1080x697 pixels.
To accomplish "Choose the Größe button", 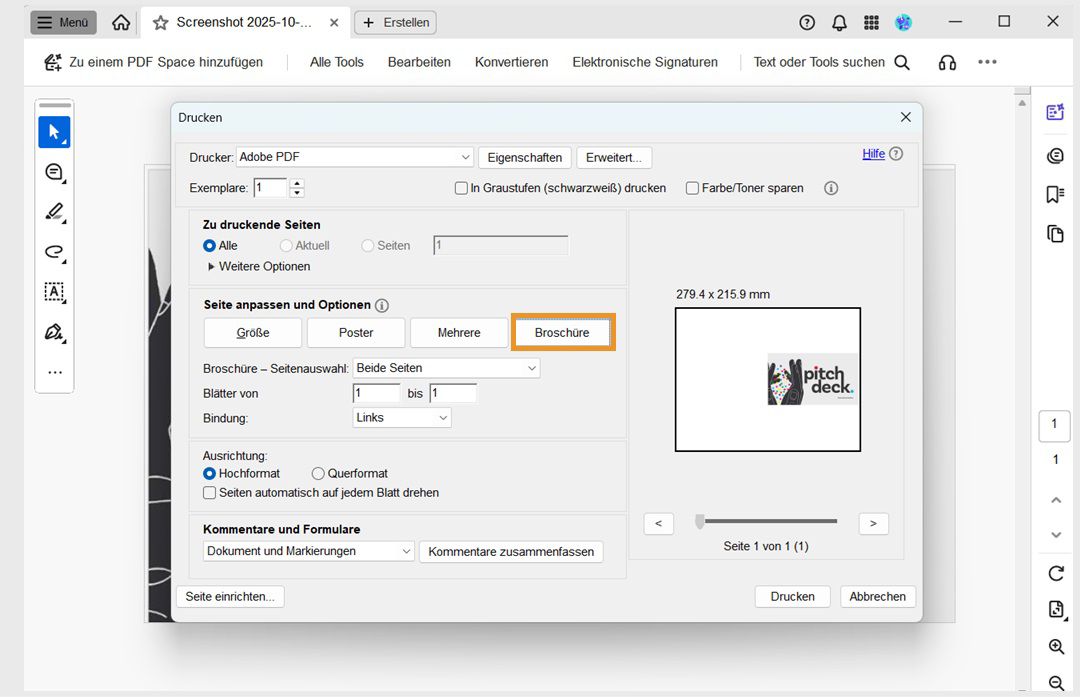I will 253,333.
